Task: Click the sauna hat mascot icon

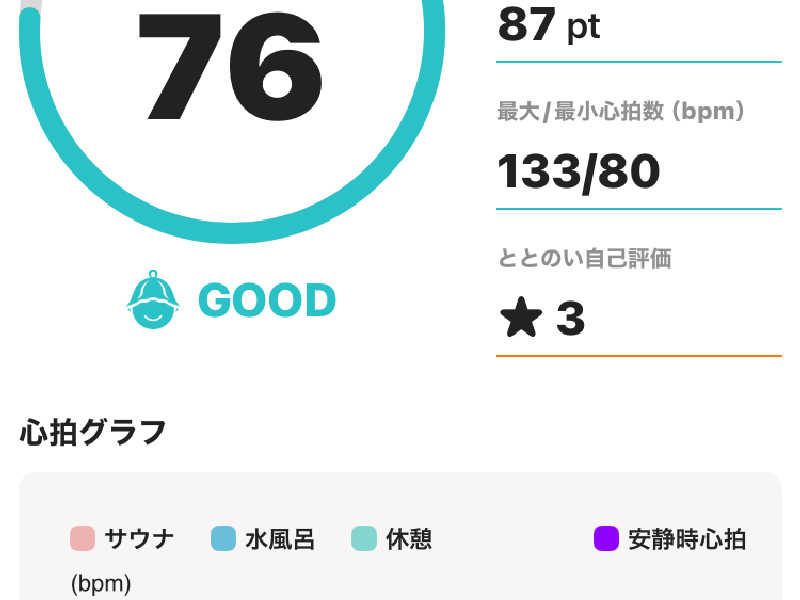Action: (x=153, y=299)
